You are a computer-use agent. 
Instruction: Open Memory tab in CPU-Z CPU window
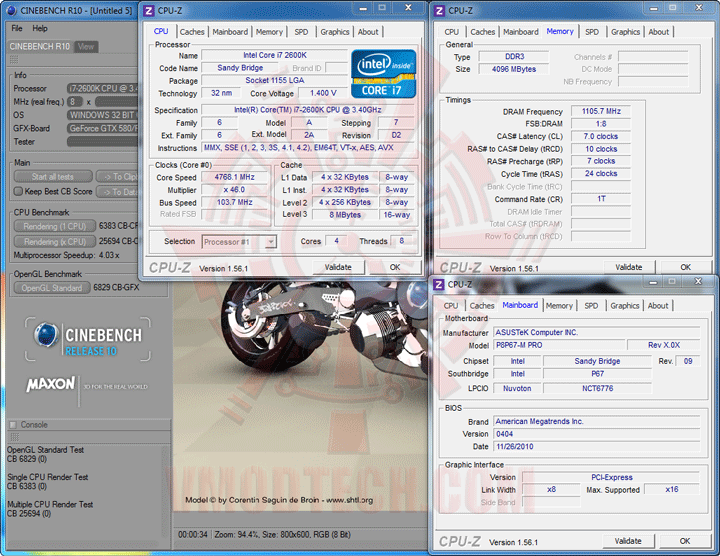[x=269, y=32]
